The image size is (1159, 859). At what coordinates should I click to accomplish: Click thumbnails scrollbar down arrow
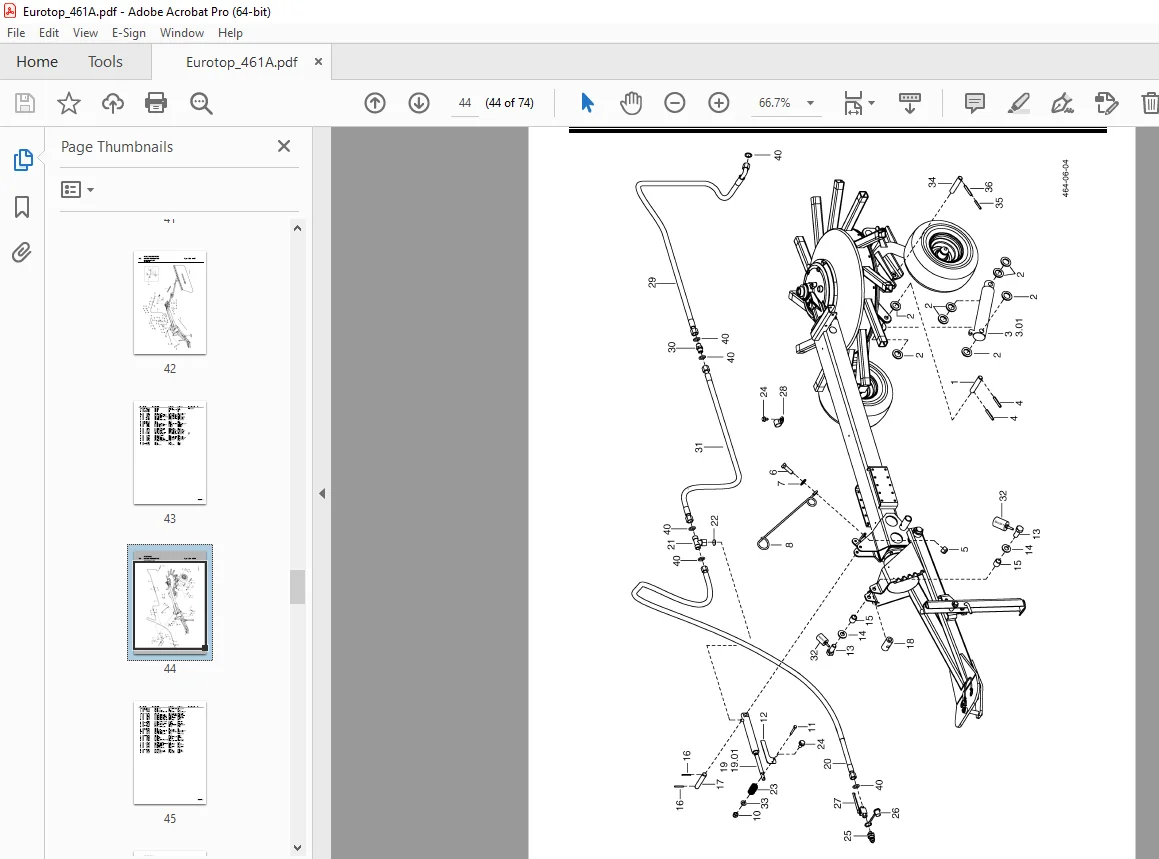pyautogui.click(x=297, y=848)
